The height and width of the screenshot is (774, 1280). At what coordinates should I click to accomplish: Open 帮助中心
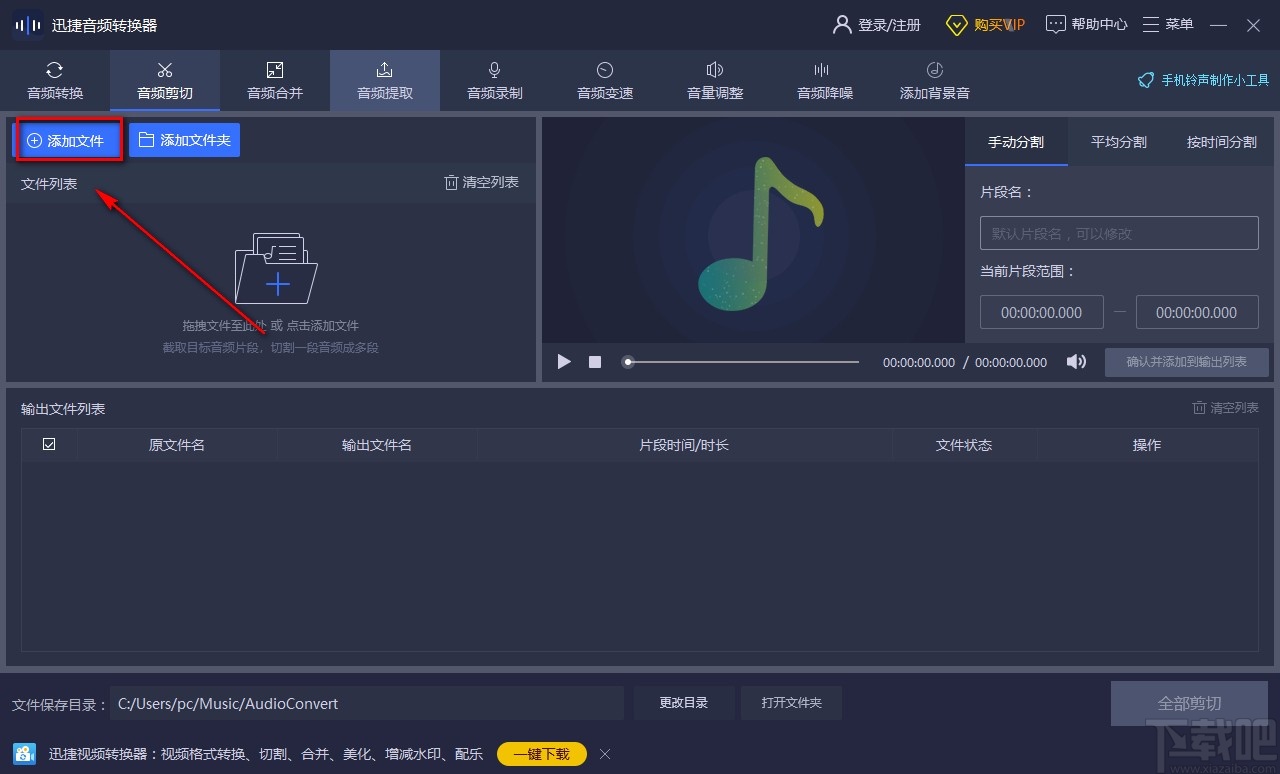click(x=1086, y=24)
